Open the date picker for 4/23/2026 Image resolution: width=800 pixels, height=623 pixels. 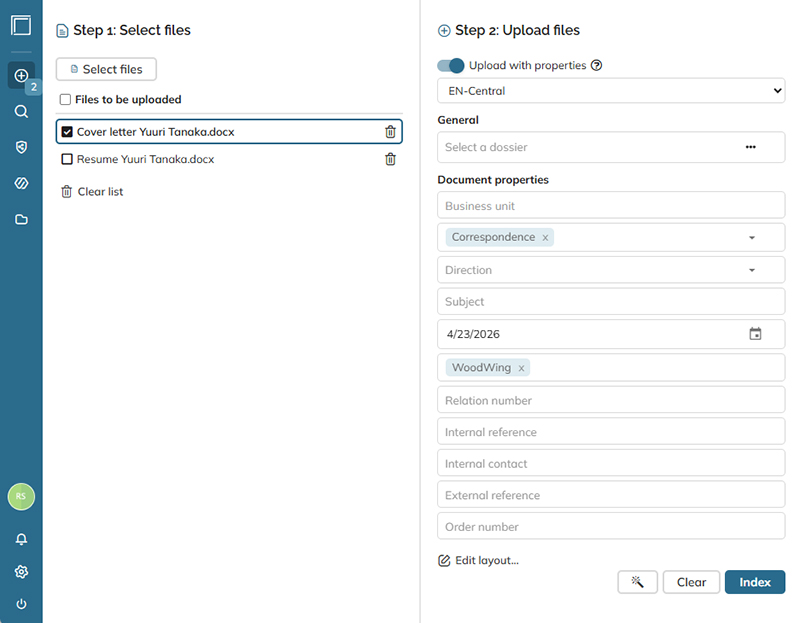tap(757, 333)
